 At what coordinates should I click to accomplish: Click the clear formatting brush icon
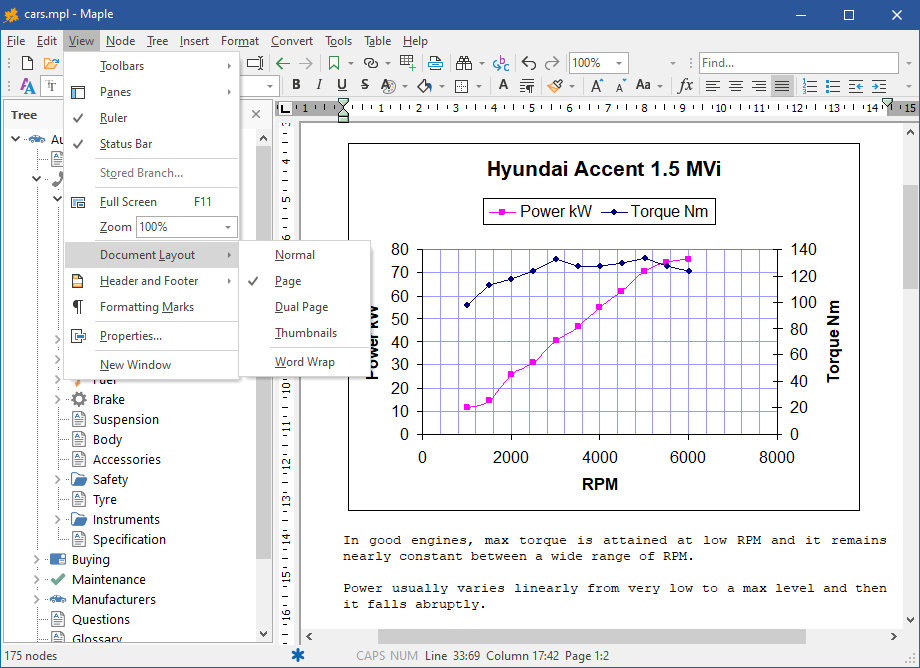click(x=555, y=86)
